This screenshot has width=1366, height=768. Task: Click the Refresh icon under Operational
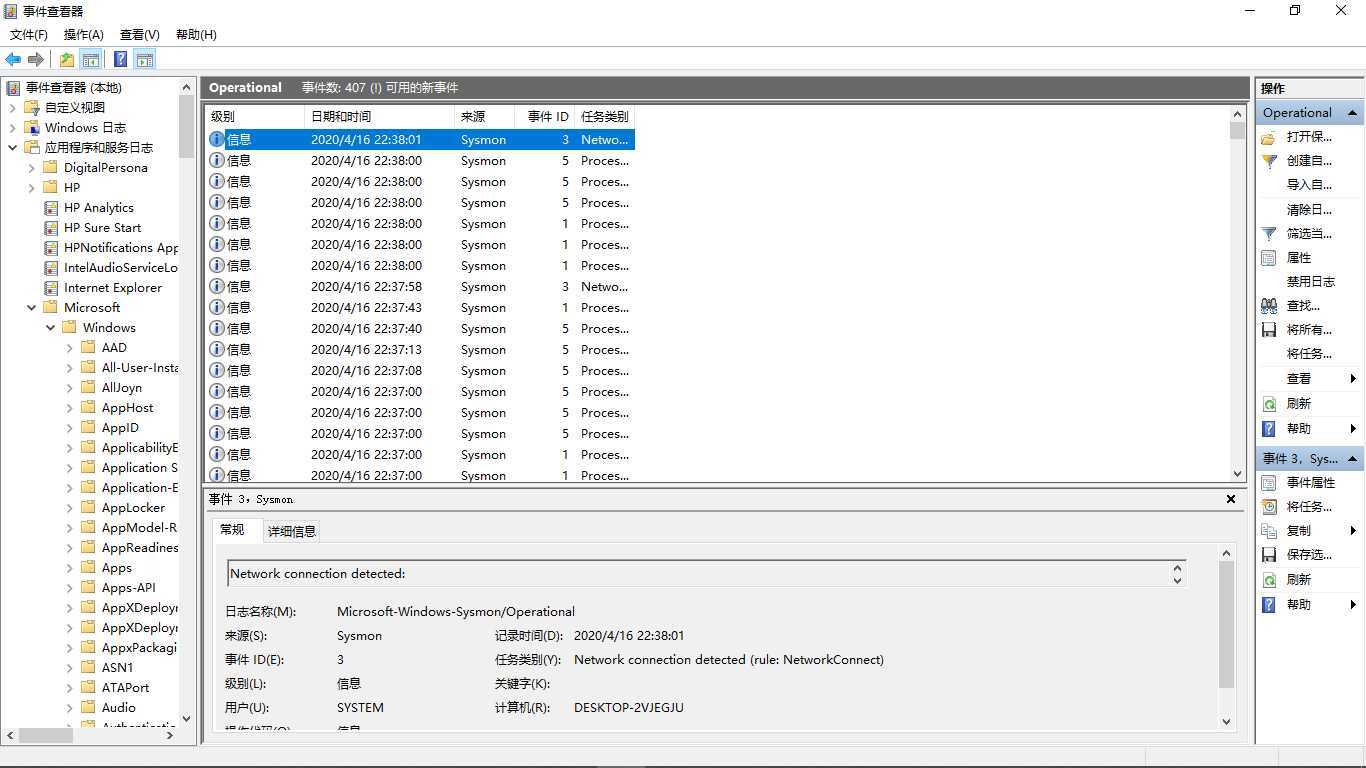[x=1269, y=404]
